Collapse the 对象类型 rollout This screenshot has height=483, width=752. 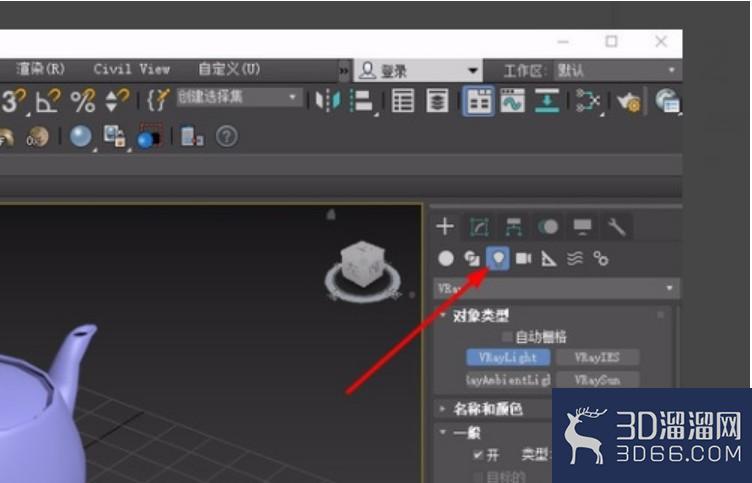[x=480, y=316]
